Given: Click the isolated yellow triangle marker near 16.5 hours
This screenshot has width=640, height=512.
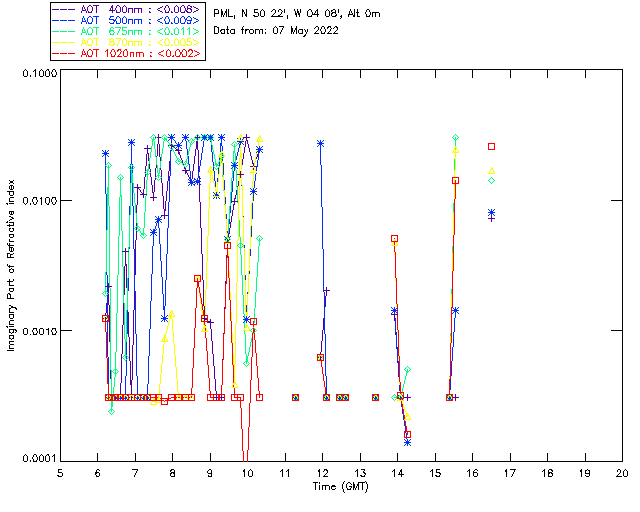Looking at the screenshot, I should point(491,171).
